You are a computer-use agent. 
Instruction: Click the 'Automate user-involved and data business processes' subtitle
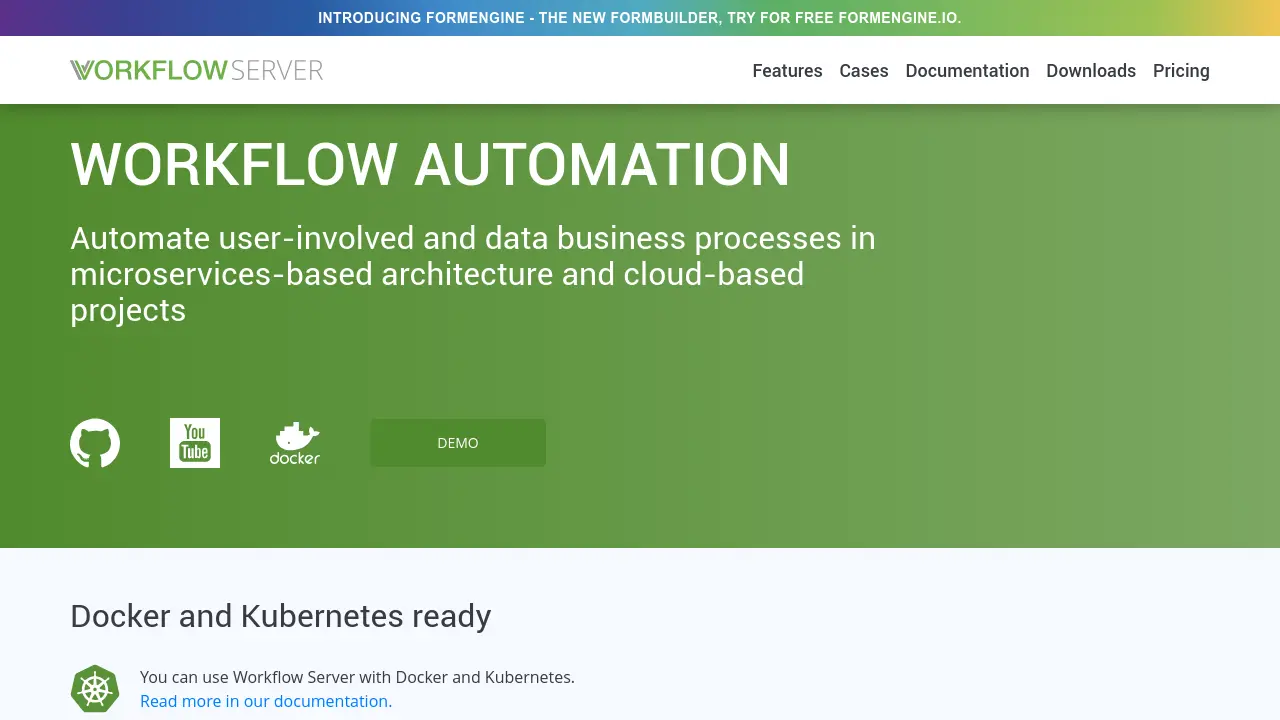click(x=473, y=274)
